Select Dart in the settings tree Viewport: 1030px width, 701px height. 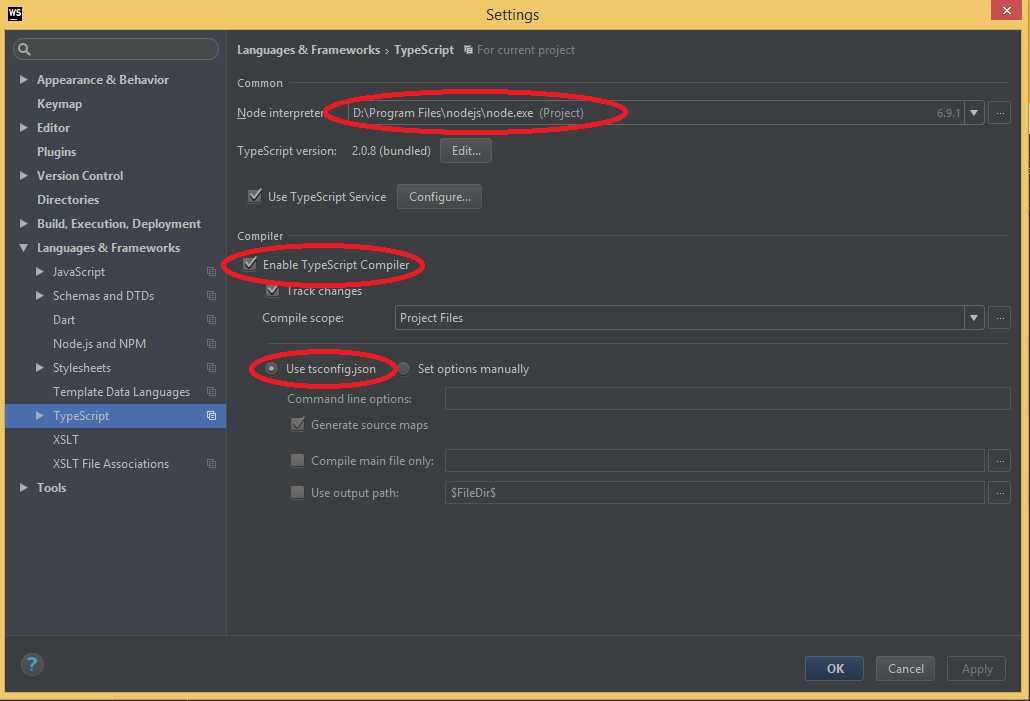[x=64, y=320]
